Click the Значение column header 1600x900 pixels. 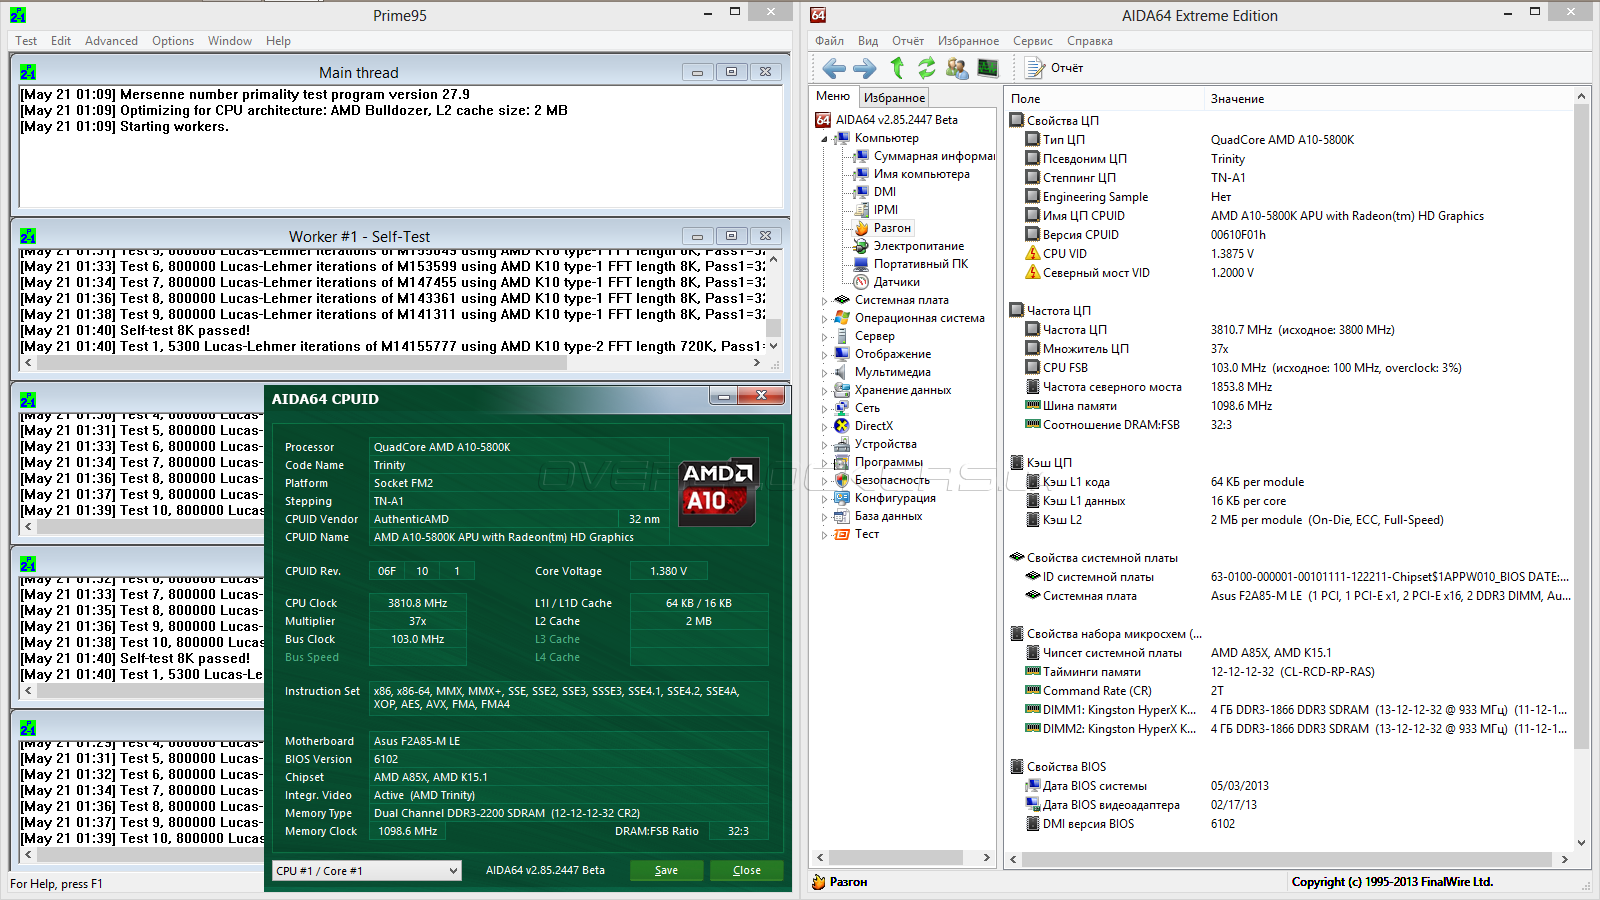[x=1237, y=99]
